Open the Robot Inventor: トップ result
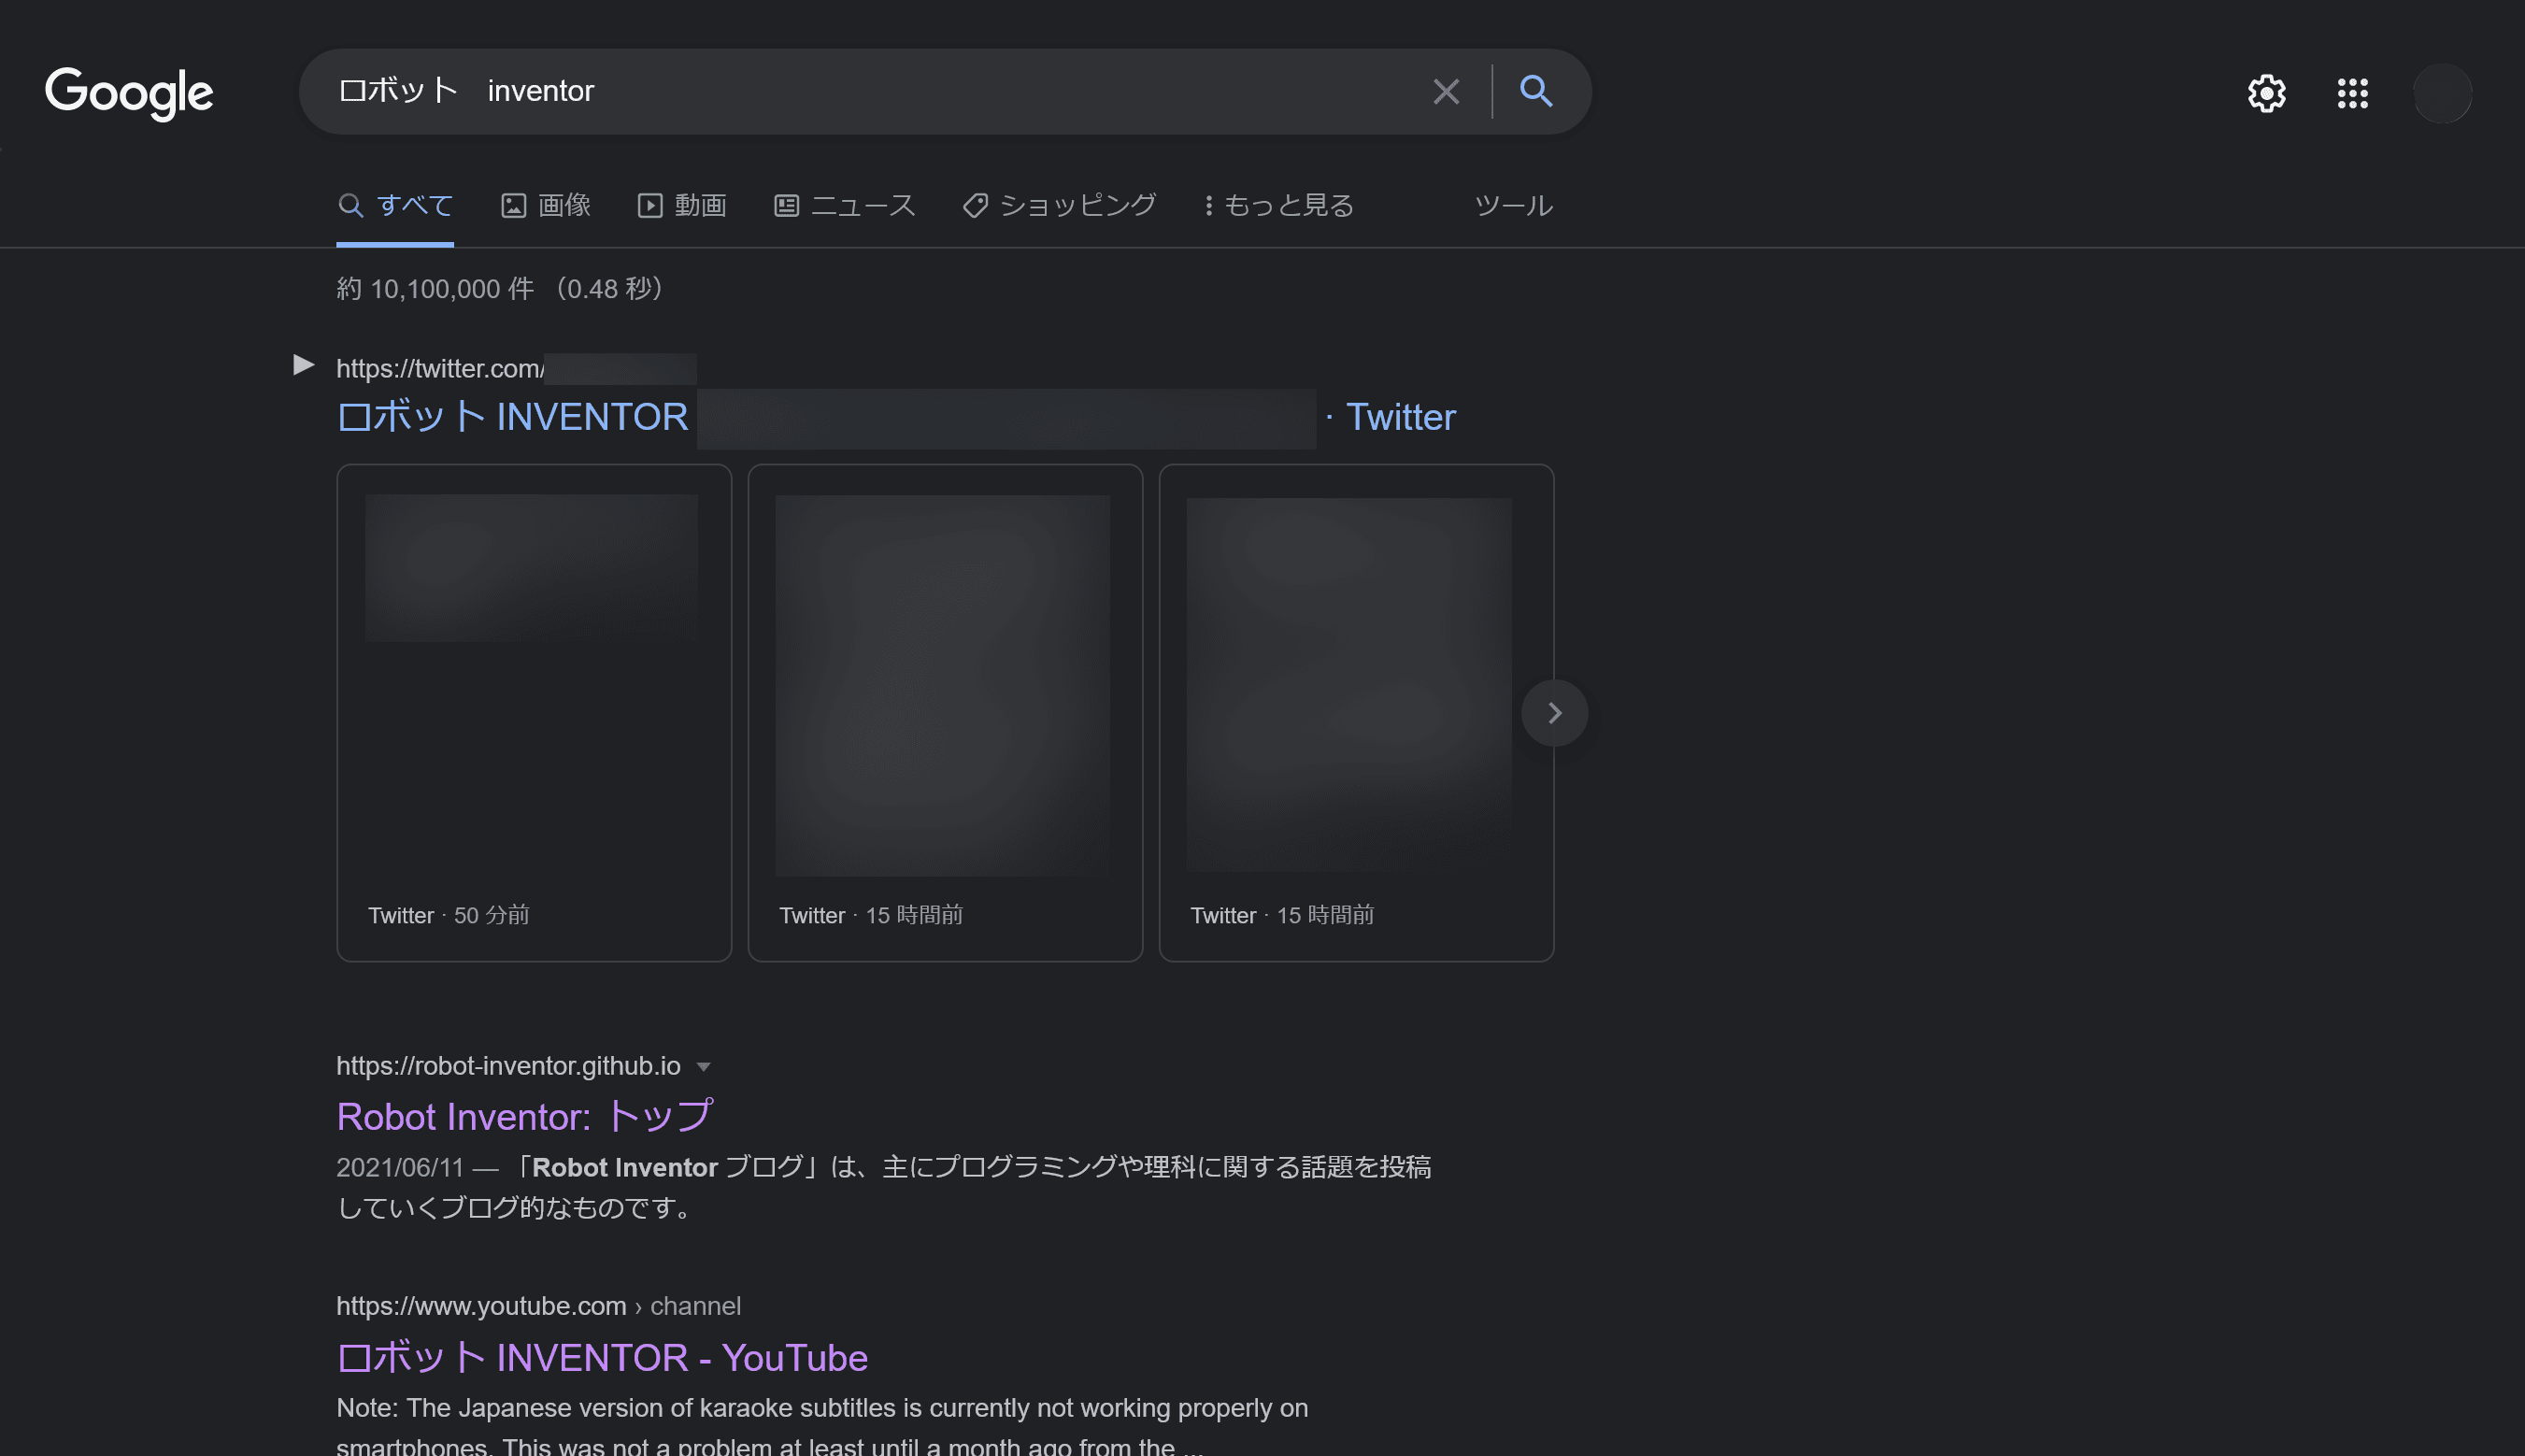2525x1456 pixels. 525,1117
